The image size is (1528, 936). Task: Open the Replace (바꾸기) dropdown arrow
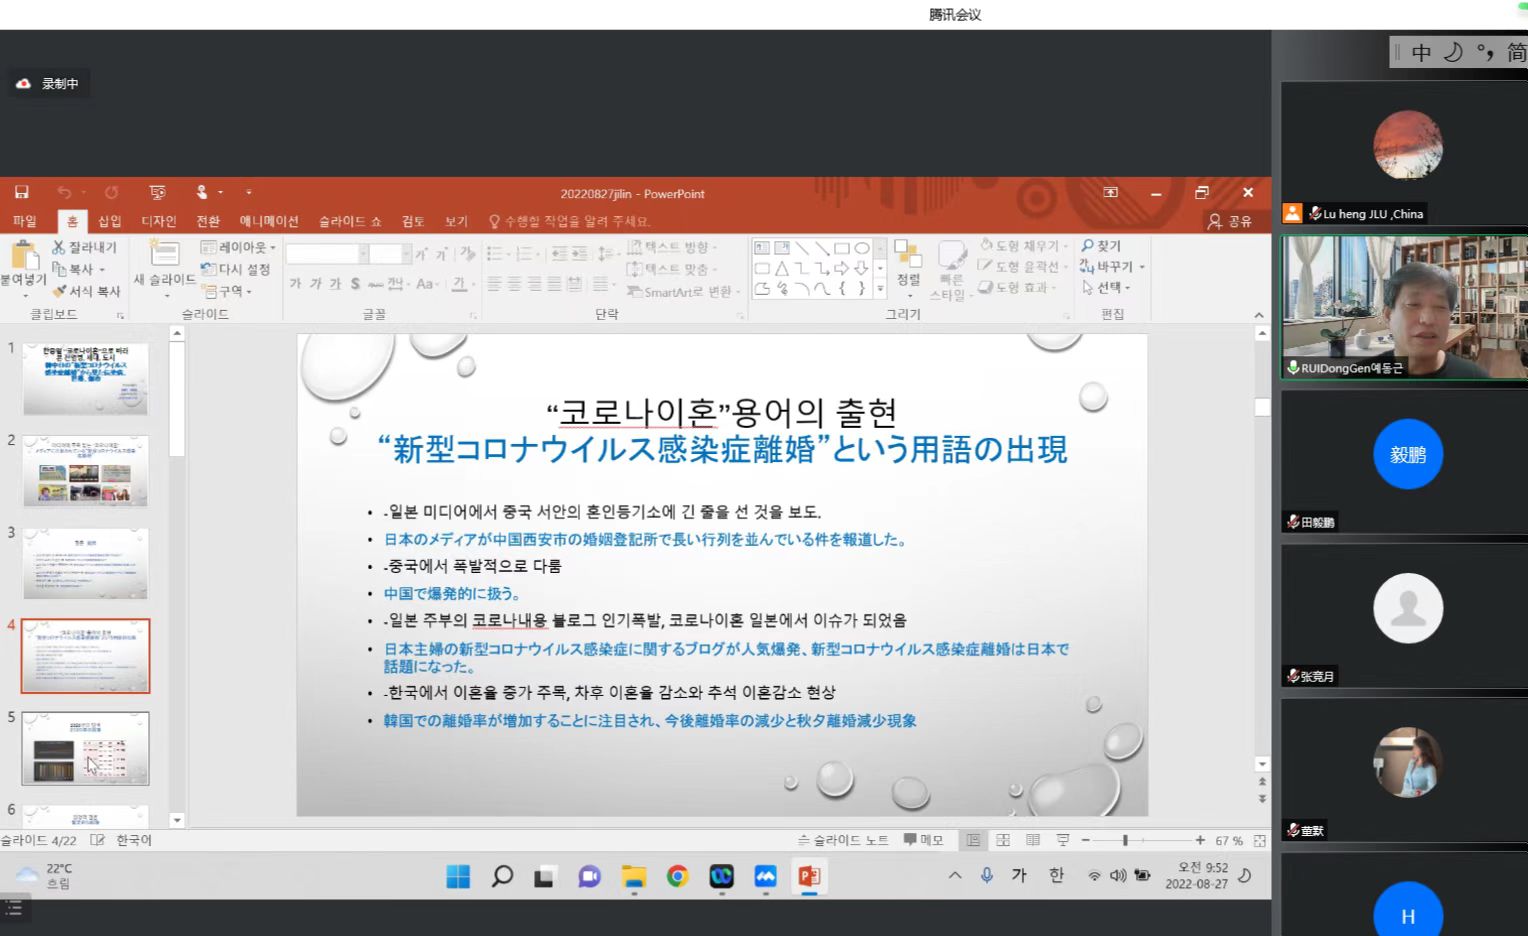pyautogui.click(x=1142, y=267)
